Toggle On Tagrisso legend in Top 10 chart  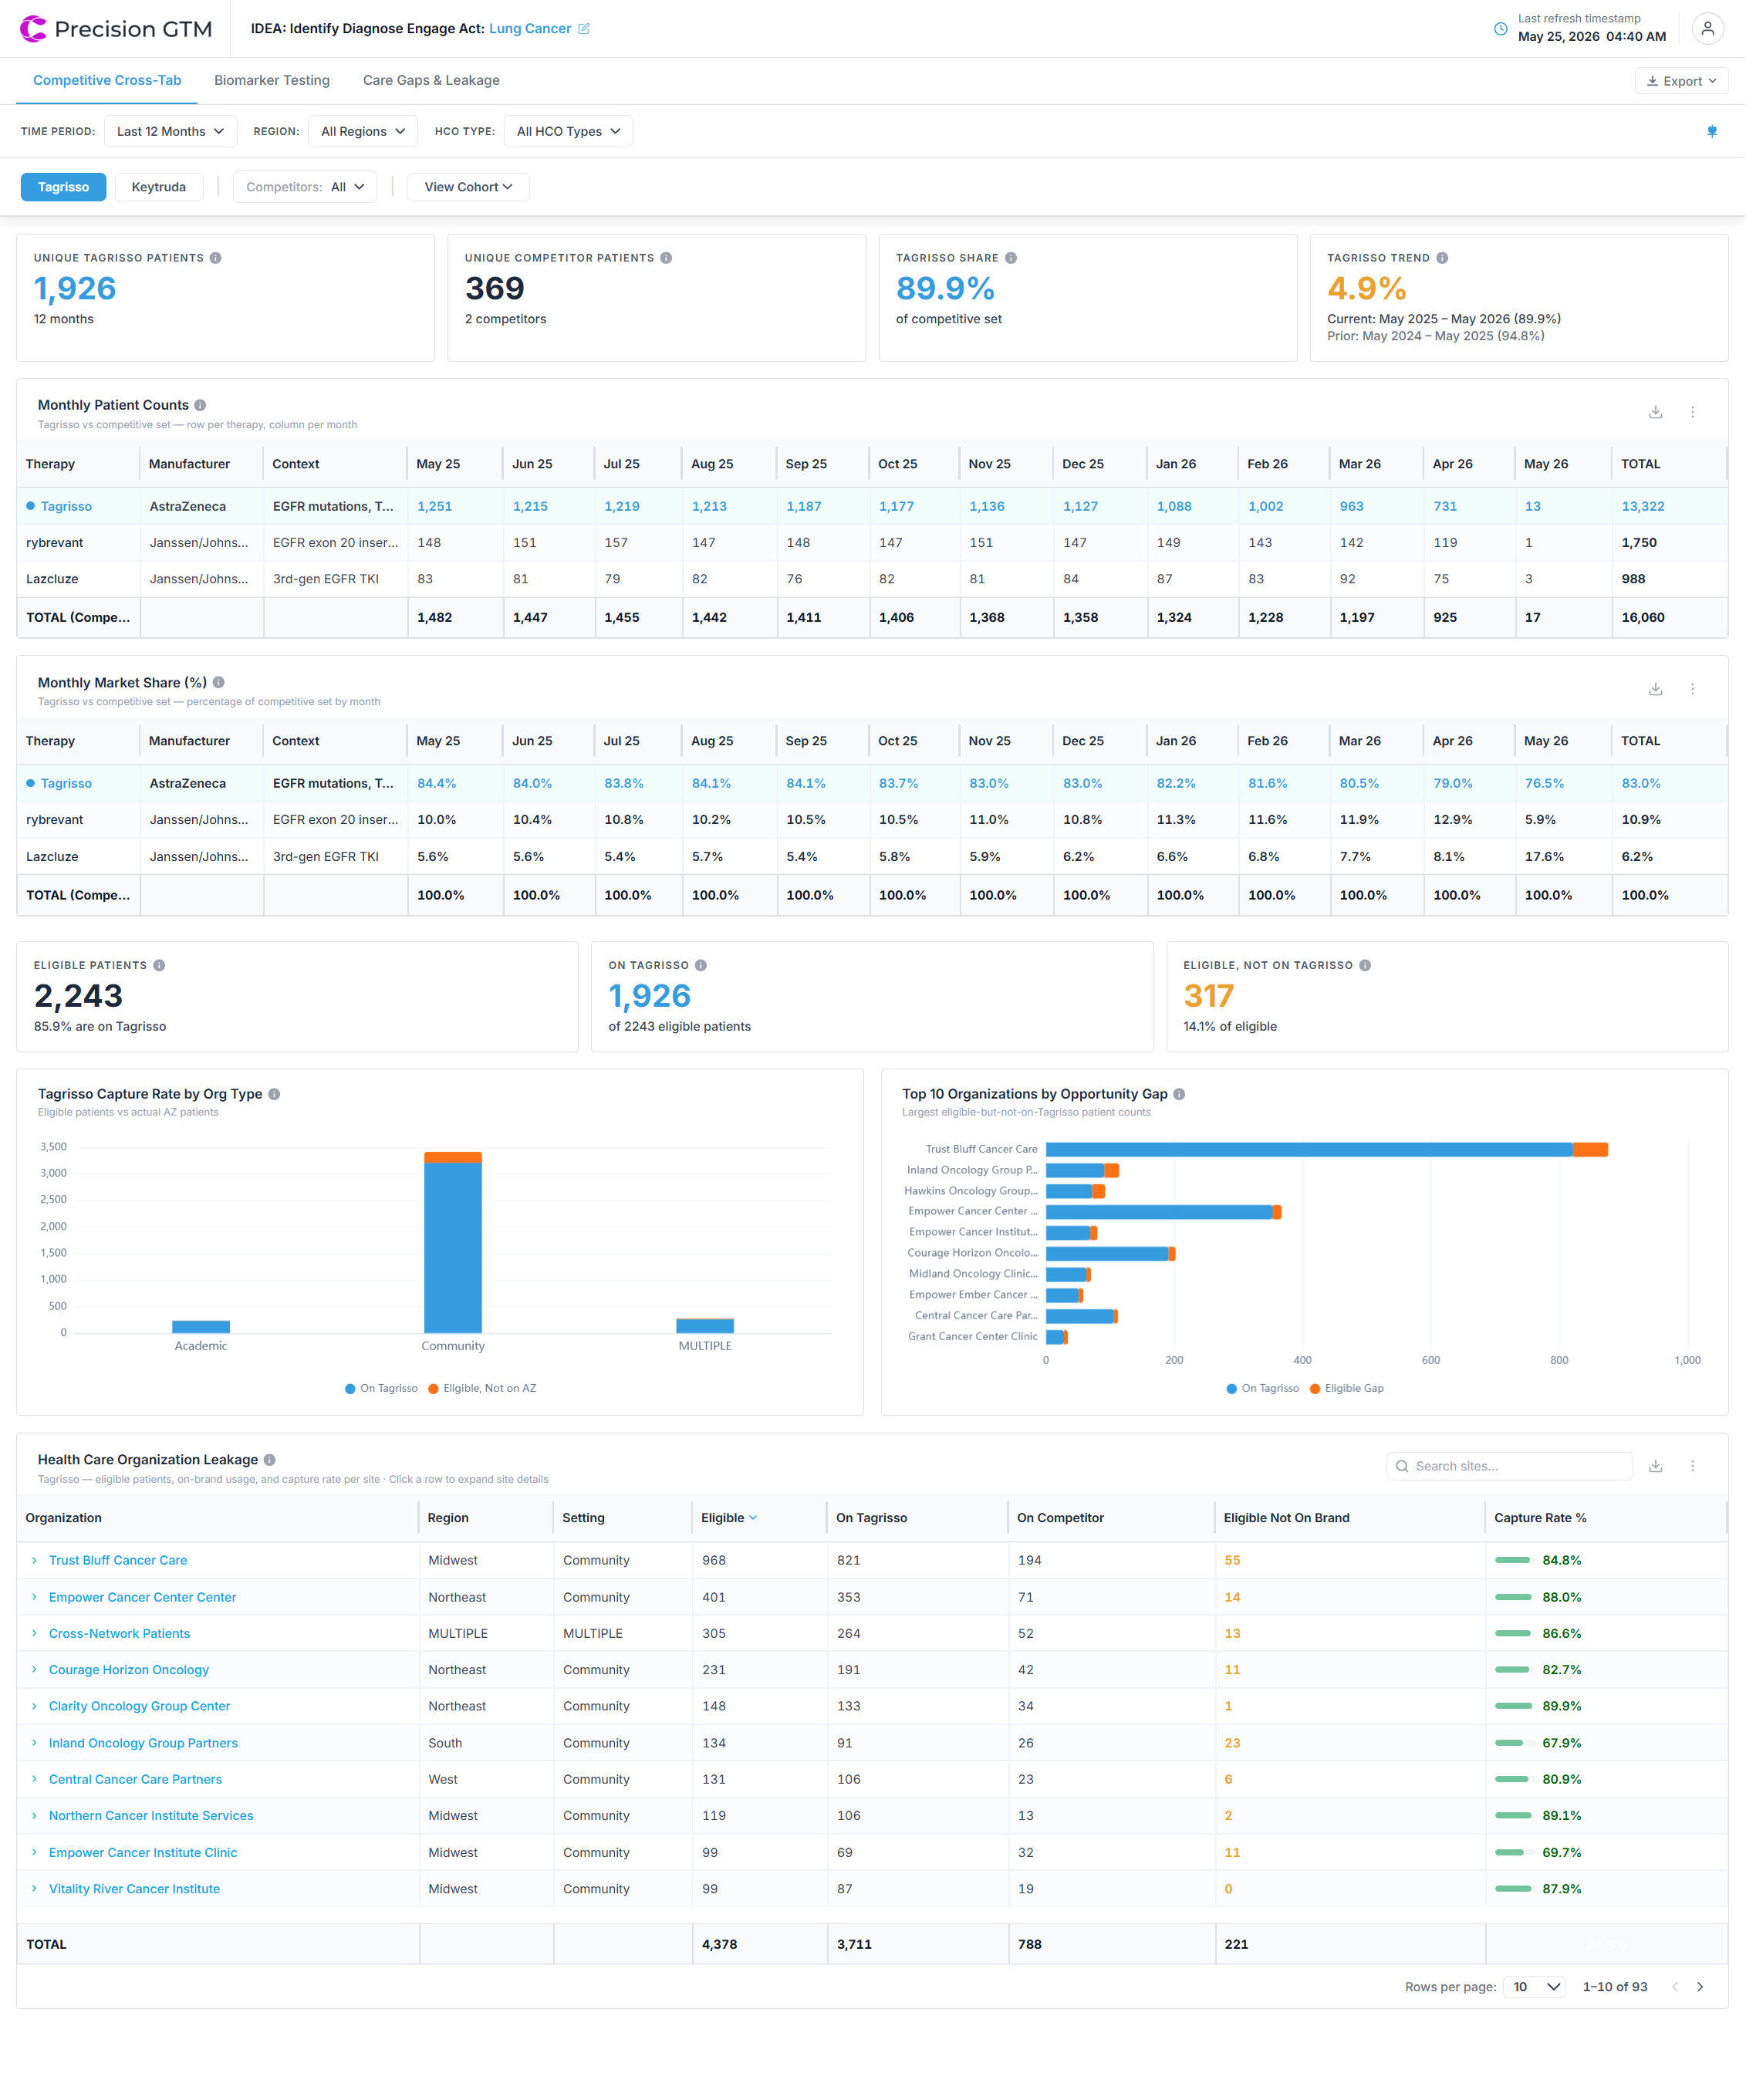1263,1388
